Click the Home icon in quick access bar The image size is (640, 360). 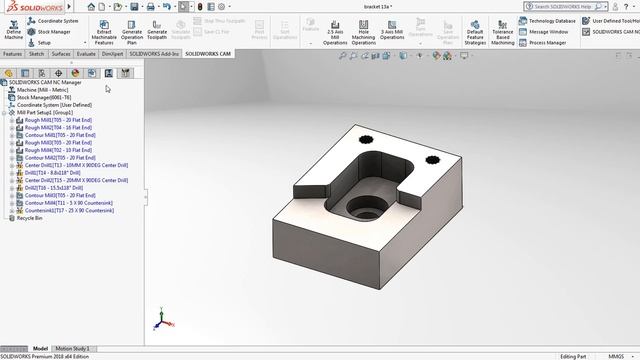91,7
